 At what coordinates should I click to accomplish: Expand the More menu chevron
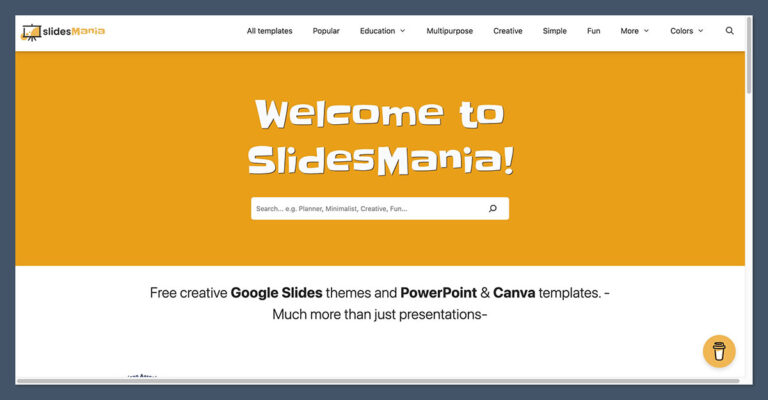pyautogui.click(x=646, y=31)
